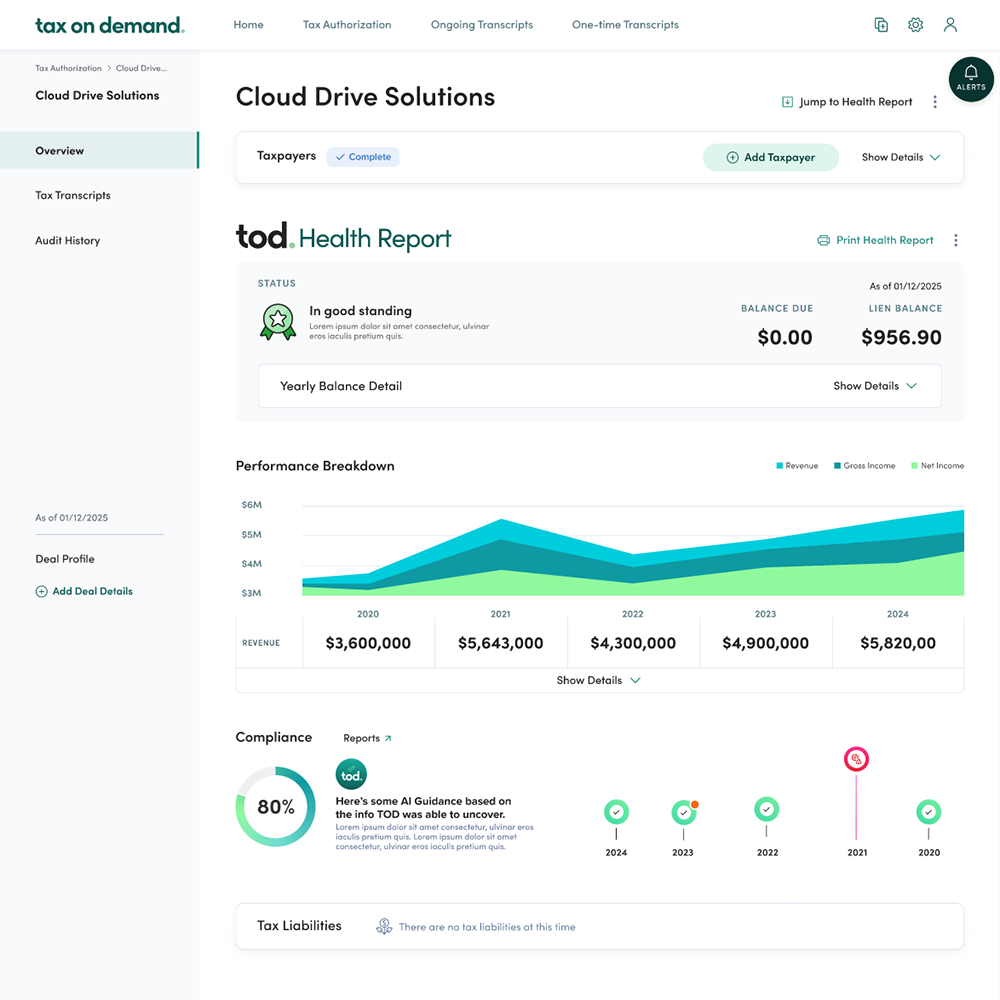
Task: Click the TOD AI guidance avatar
Action: (x=351, y=775)
